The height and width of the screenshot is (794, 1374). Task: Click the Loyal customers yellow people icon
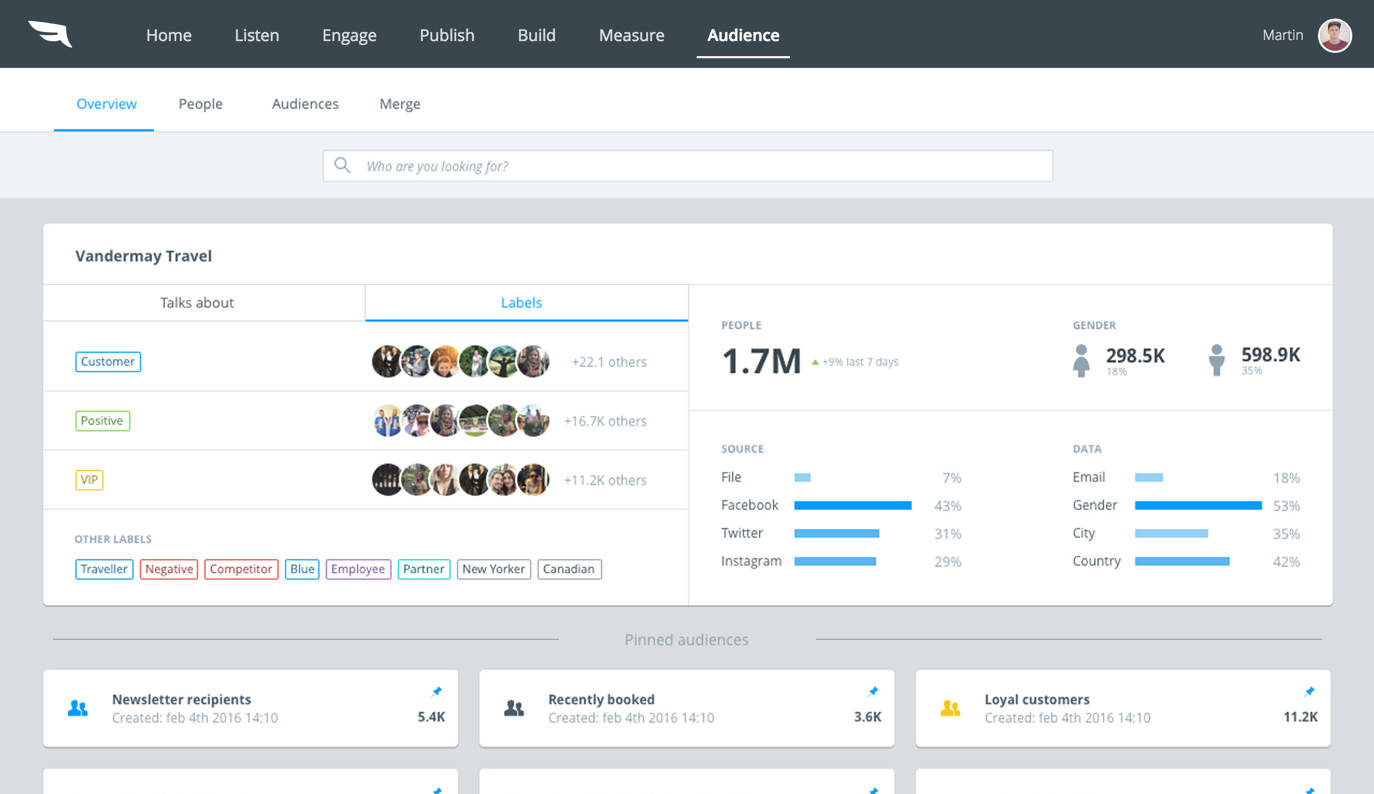click(x=950, y=708)
